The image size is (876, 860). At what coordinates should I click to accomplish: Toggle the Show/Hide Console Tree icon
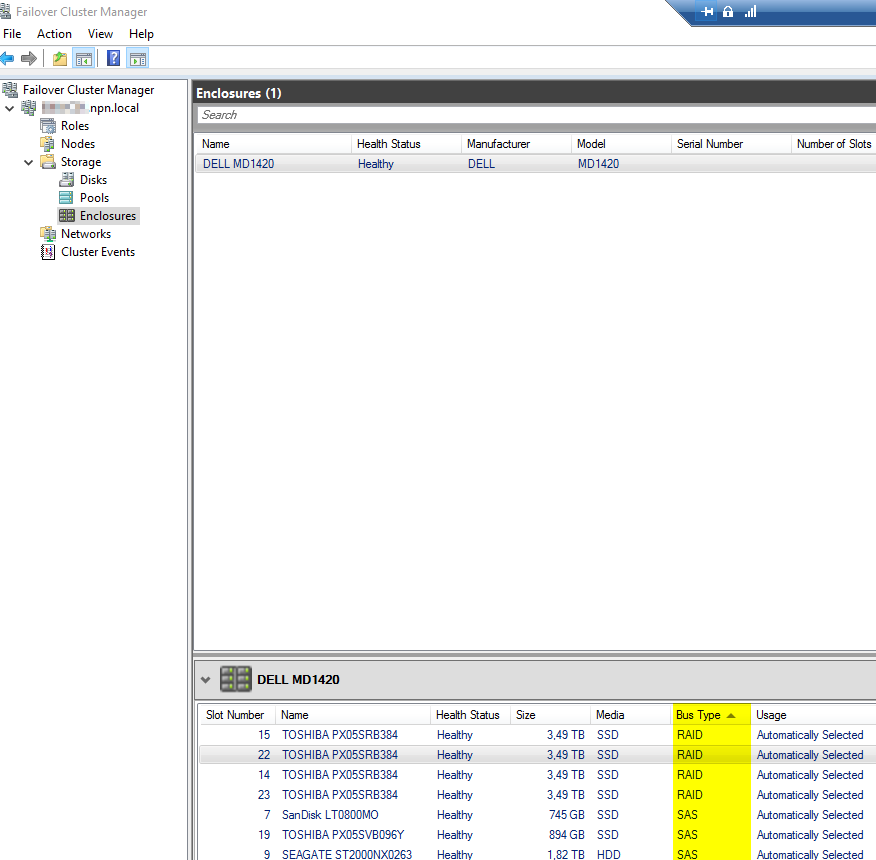coord(83,59)
